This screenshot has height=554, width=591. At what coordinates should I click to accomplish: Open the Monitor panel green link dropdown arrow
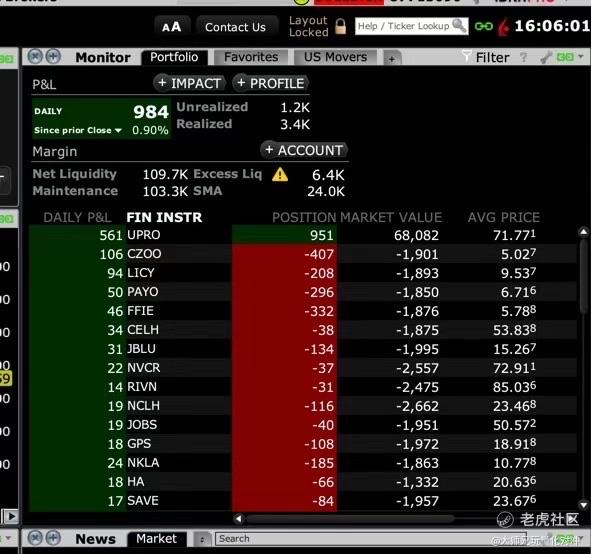(x=580, y=57)
